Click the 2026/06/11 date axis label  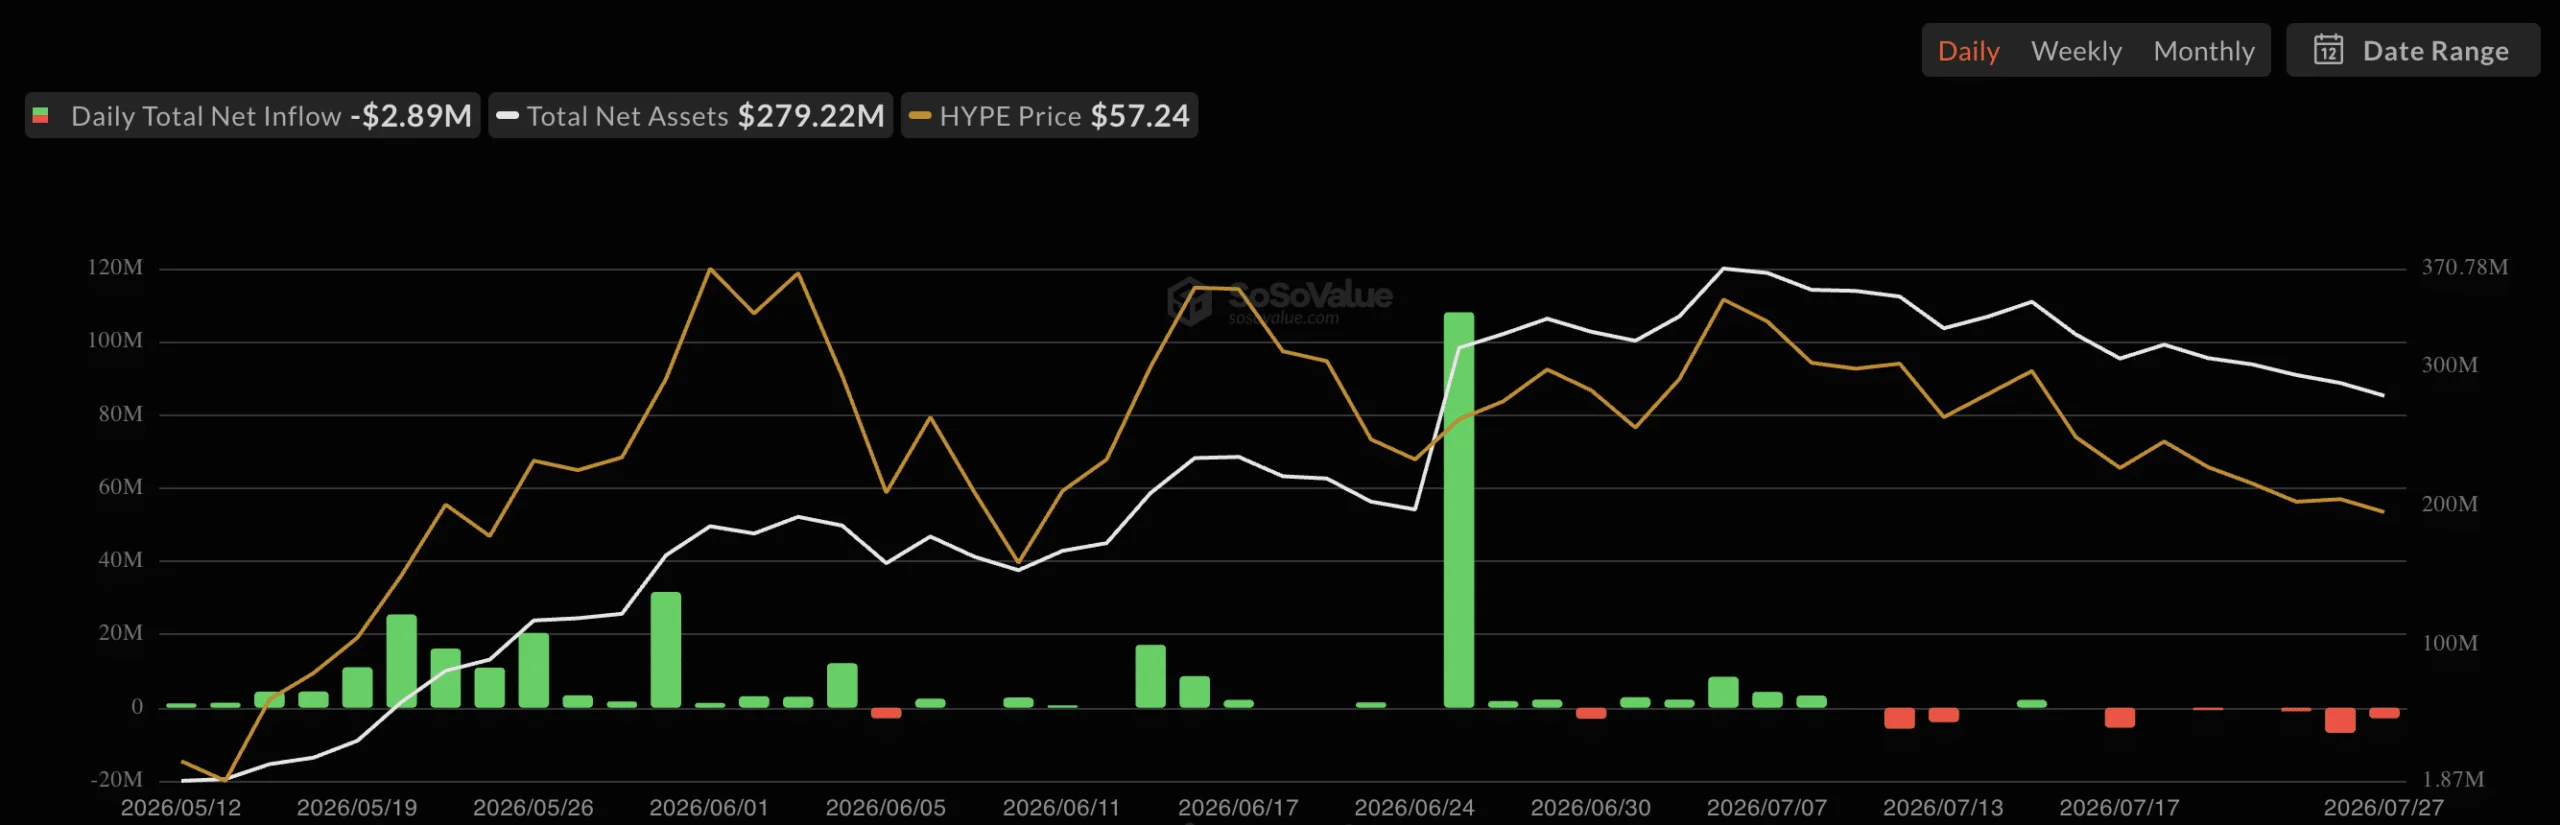click(x=1061, y=807)
